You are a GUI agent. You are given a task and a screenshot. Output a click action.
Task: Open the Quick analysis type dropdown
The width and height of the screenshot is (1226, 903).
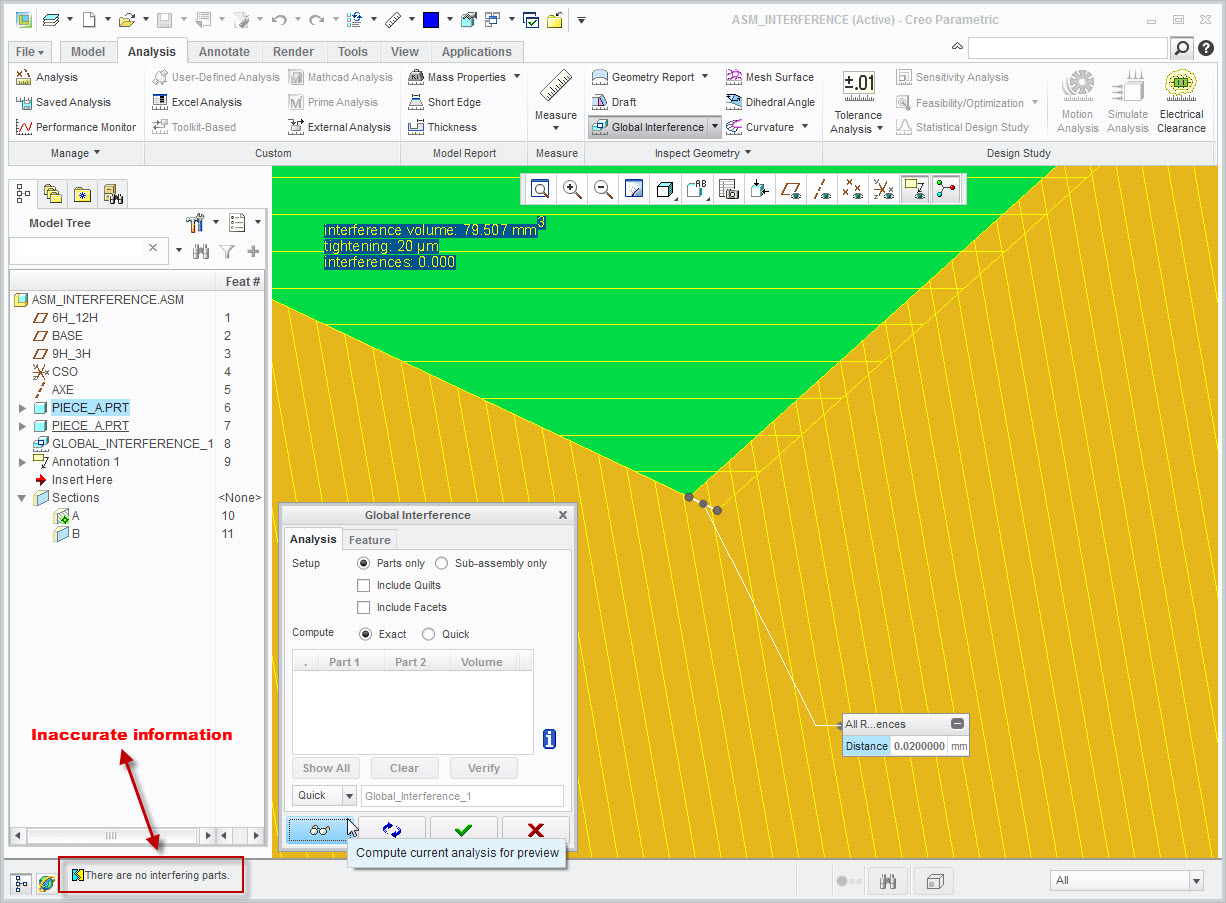point(349,795)
